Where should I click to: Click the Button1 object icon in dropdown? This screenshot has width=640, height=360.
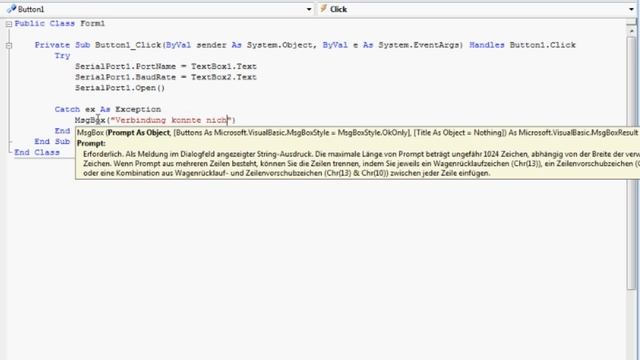11,9
